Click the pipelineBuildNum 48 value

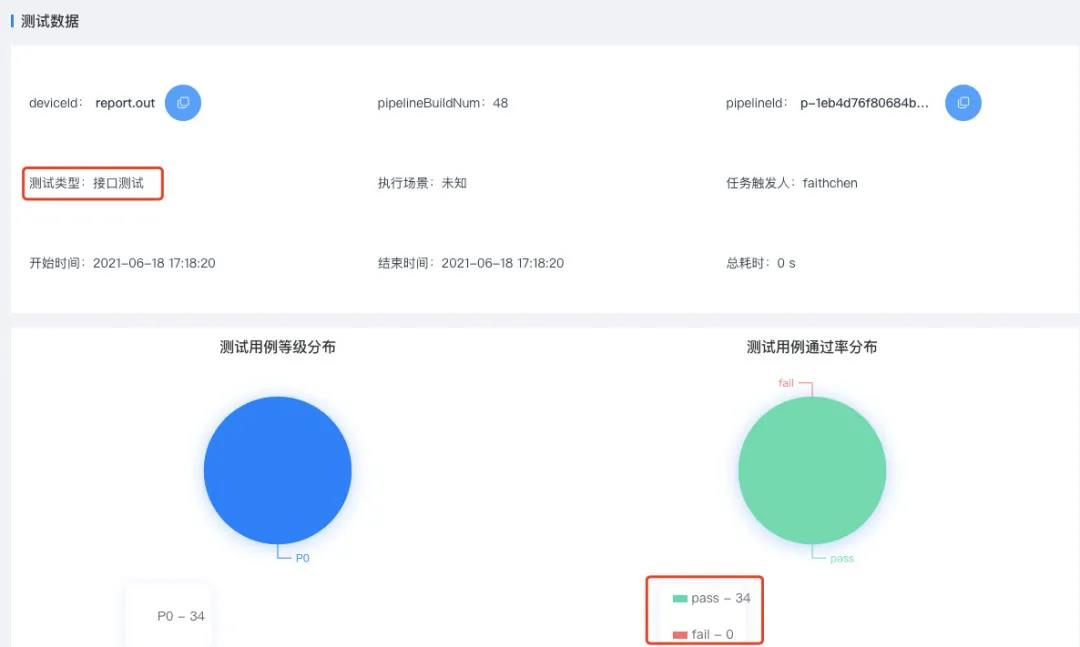pyautogui.click(x=500, y=103)
